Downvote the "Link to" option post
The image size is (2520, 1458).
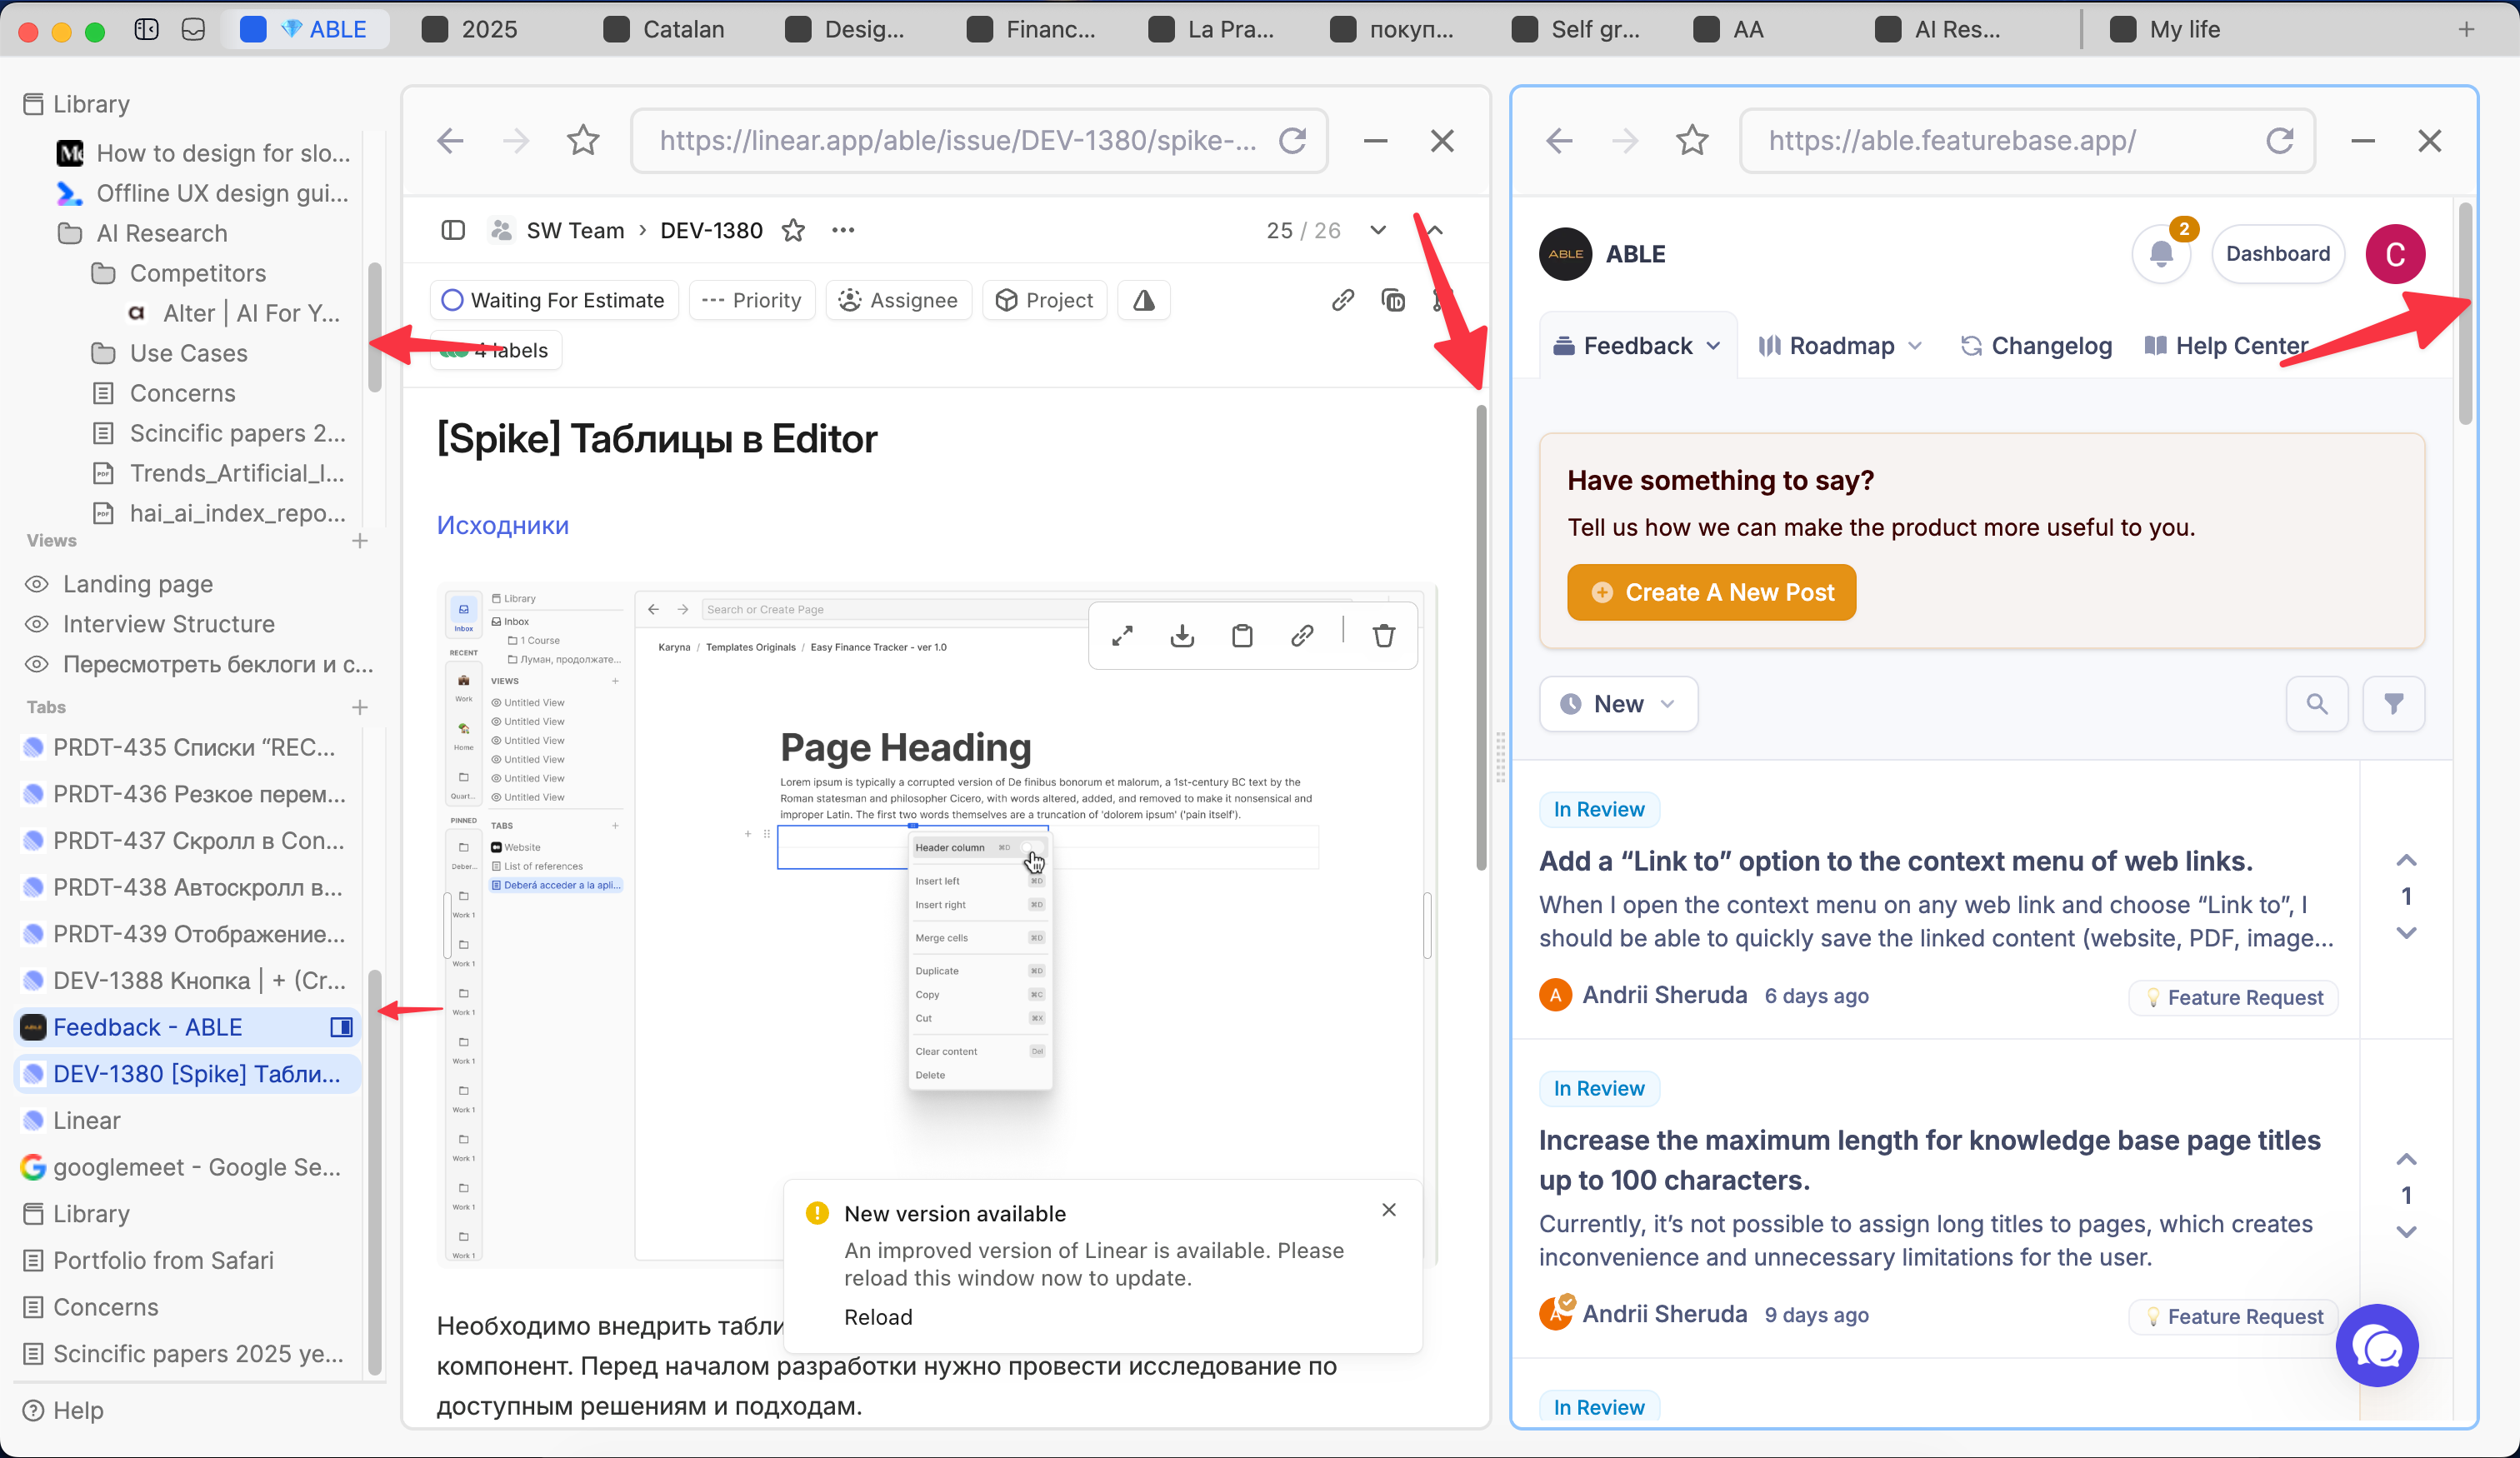coord(2406,933)
